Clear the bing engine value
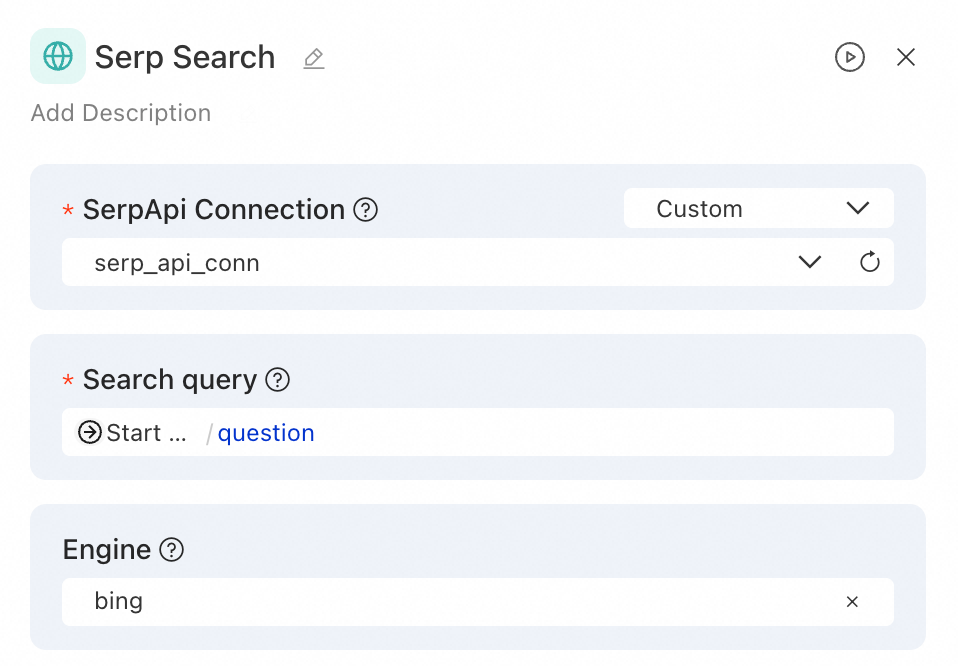 852,602
